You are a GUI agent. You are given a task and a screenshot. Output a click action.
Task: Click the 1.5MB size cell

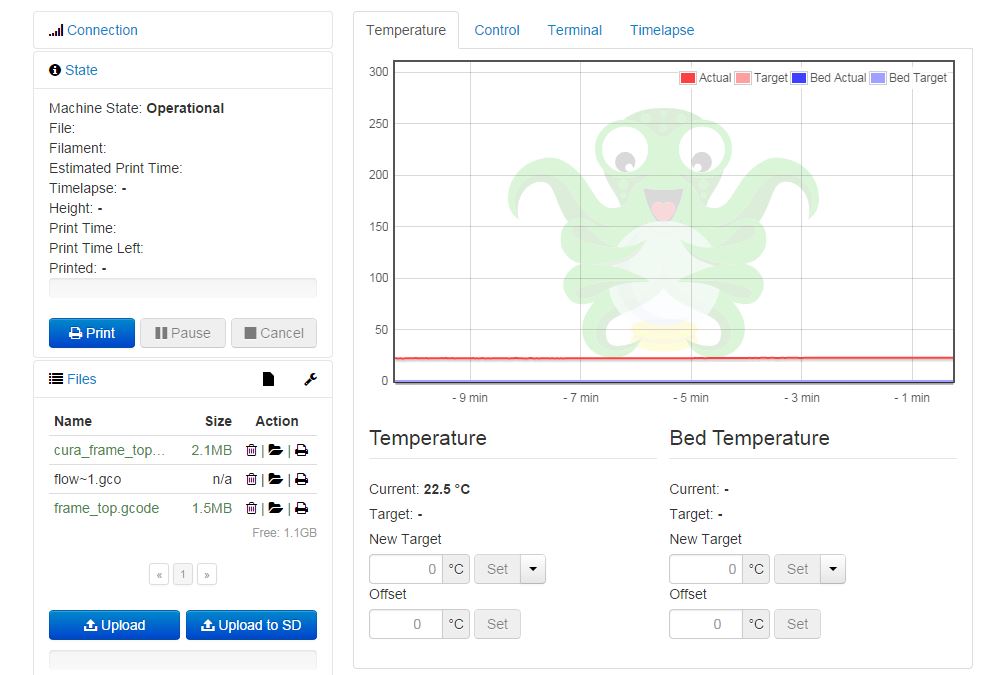pos(212,508)
